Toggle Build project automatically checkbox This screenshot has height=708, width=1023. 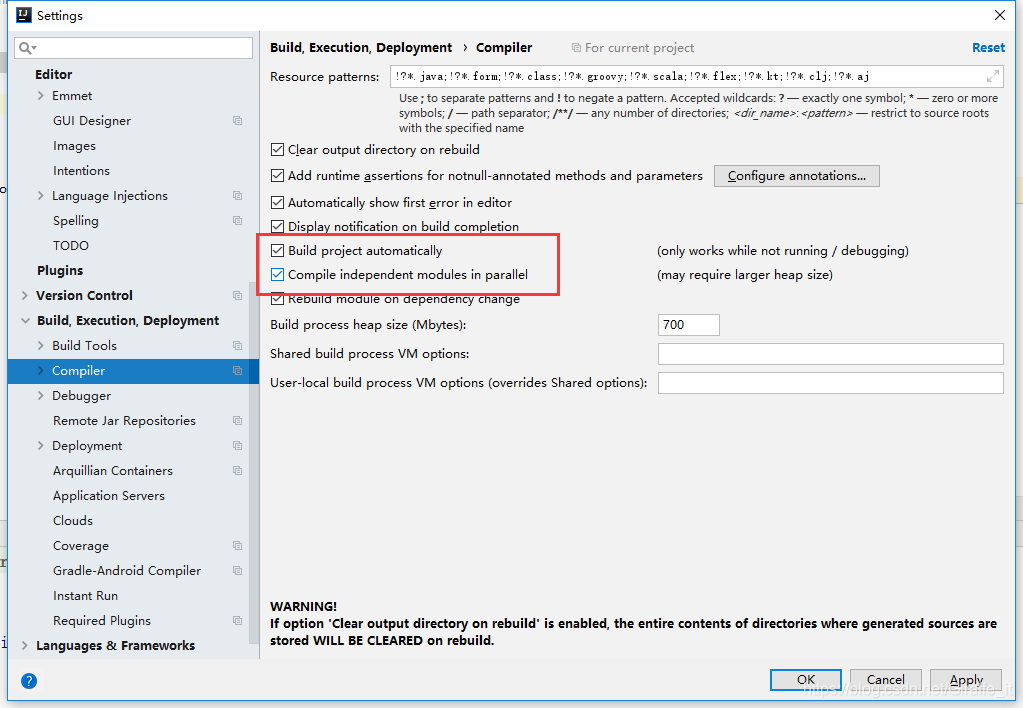click(277, 251)
